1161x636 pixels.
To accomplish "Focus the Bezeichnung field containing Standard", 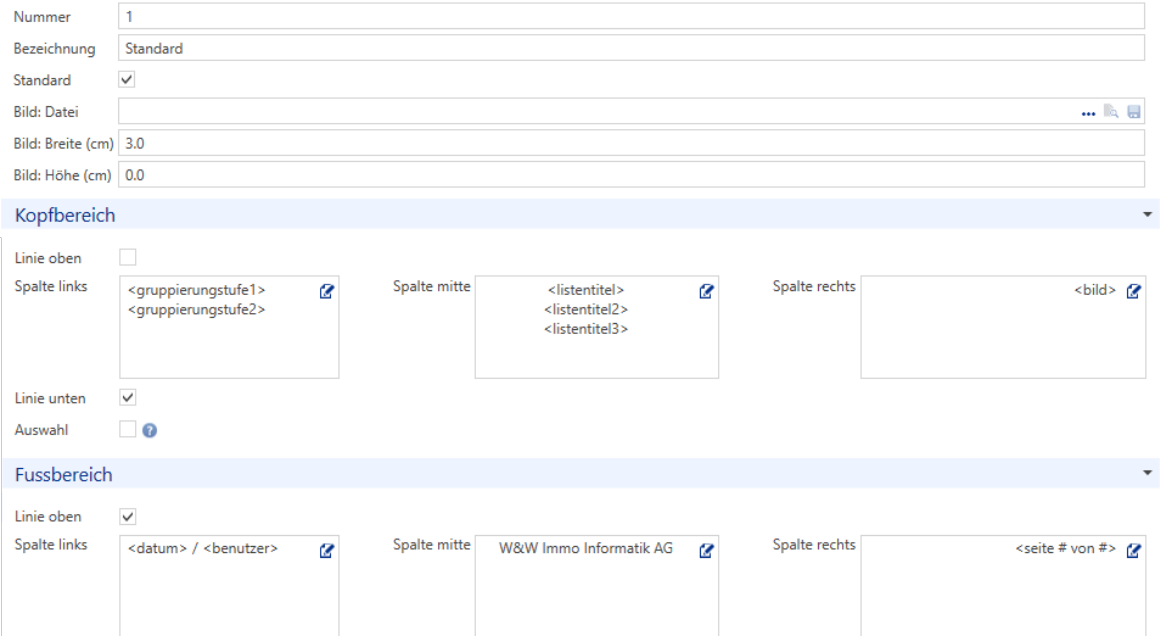I will pos(632,48).
